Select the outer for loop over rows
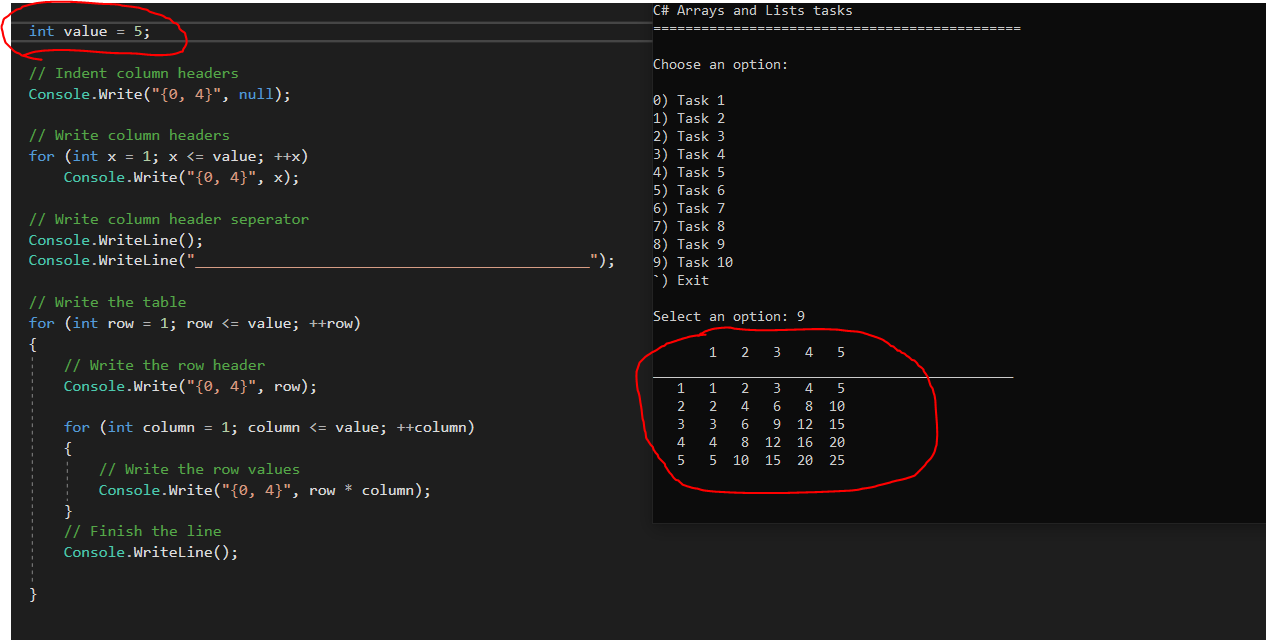The image size is (1266, 640). (195, 322)
